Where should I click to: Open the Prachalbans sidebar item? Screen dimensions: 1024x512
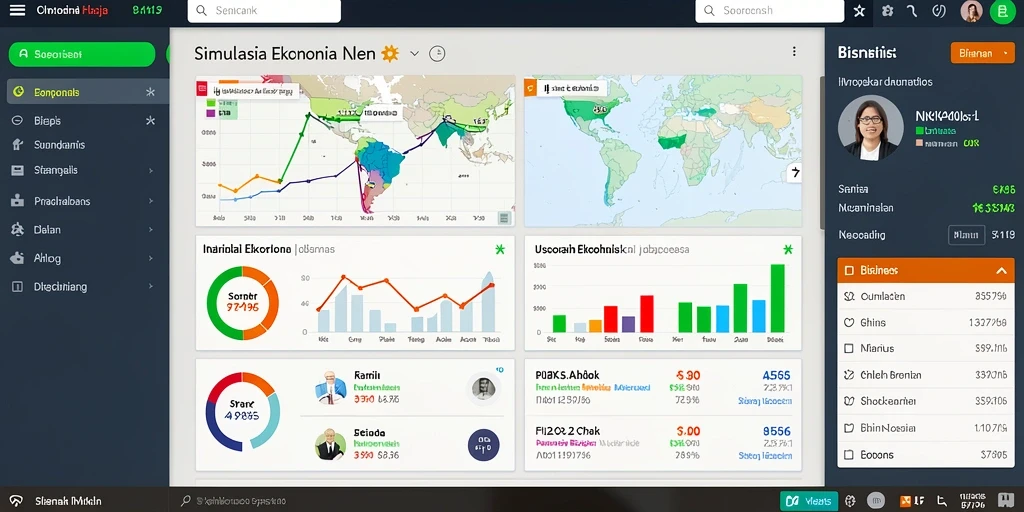tap(84, 201)
